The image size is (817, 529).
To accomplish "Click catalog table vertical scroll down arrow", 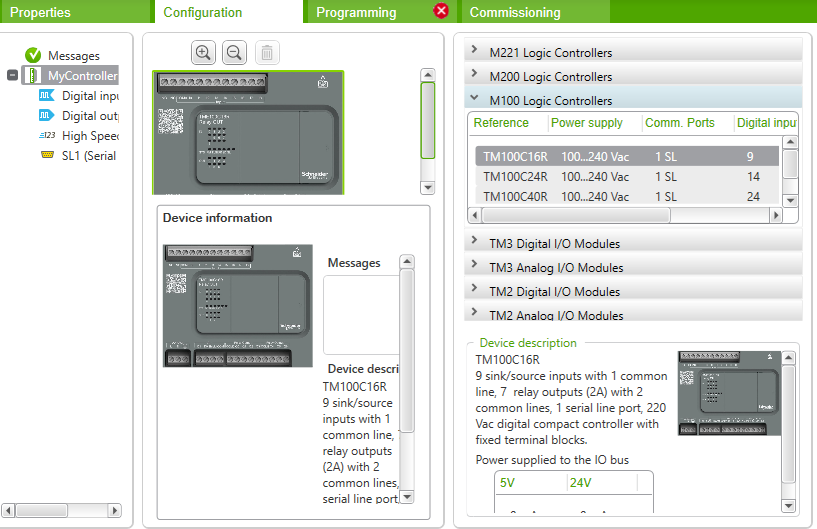I will coord(790,200).
